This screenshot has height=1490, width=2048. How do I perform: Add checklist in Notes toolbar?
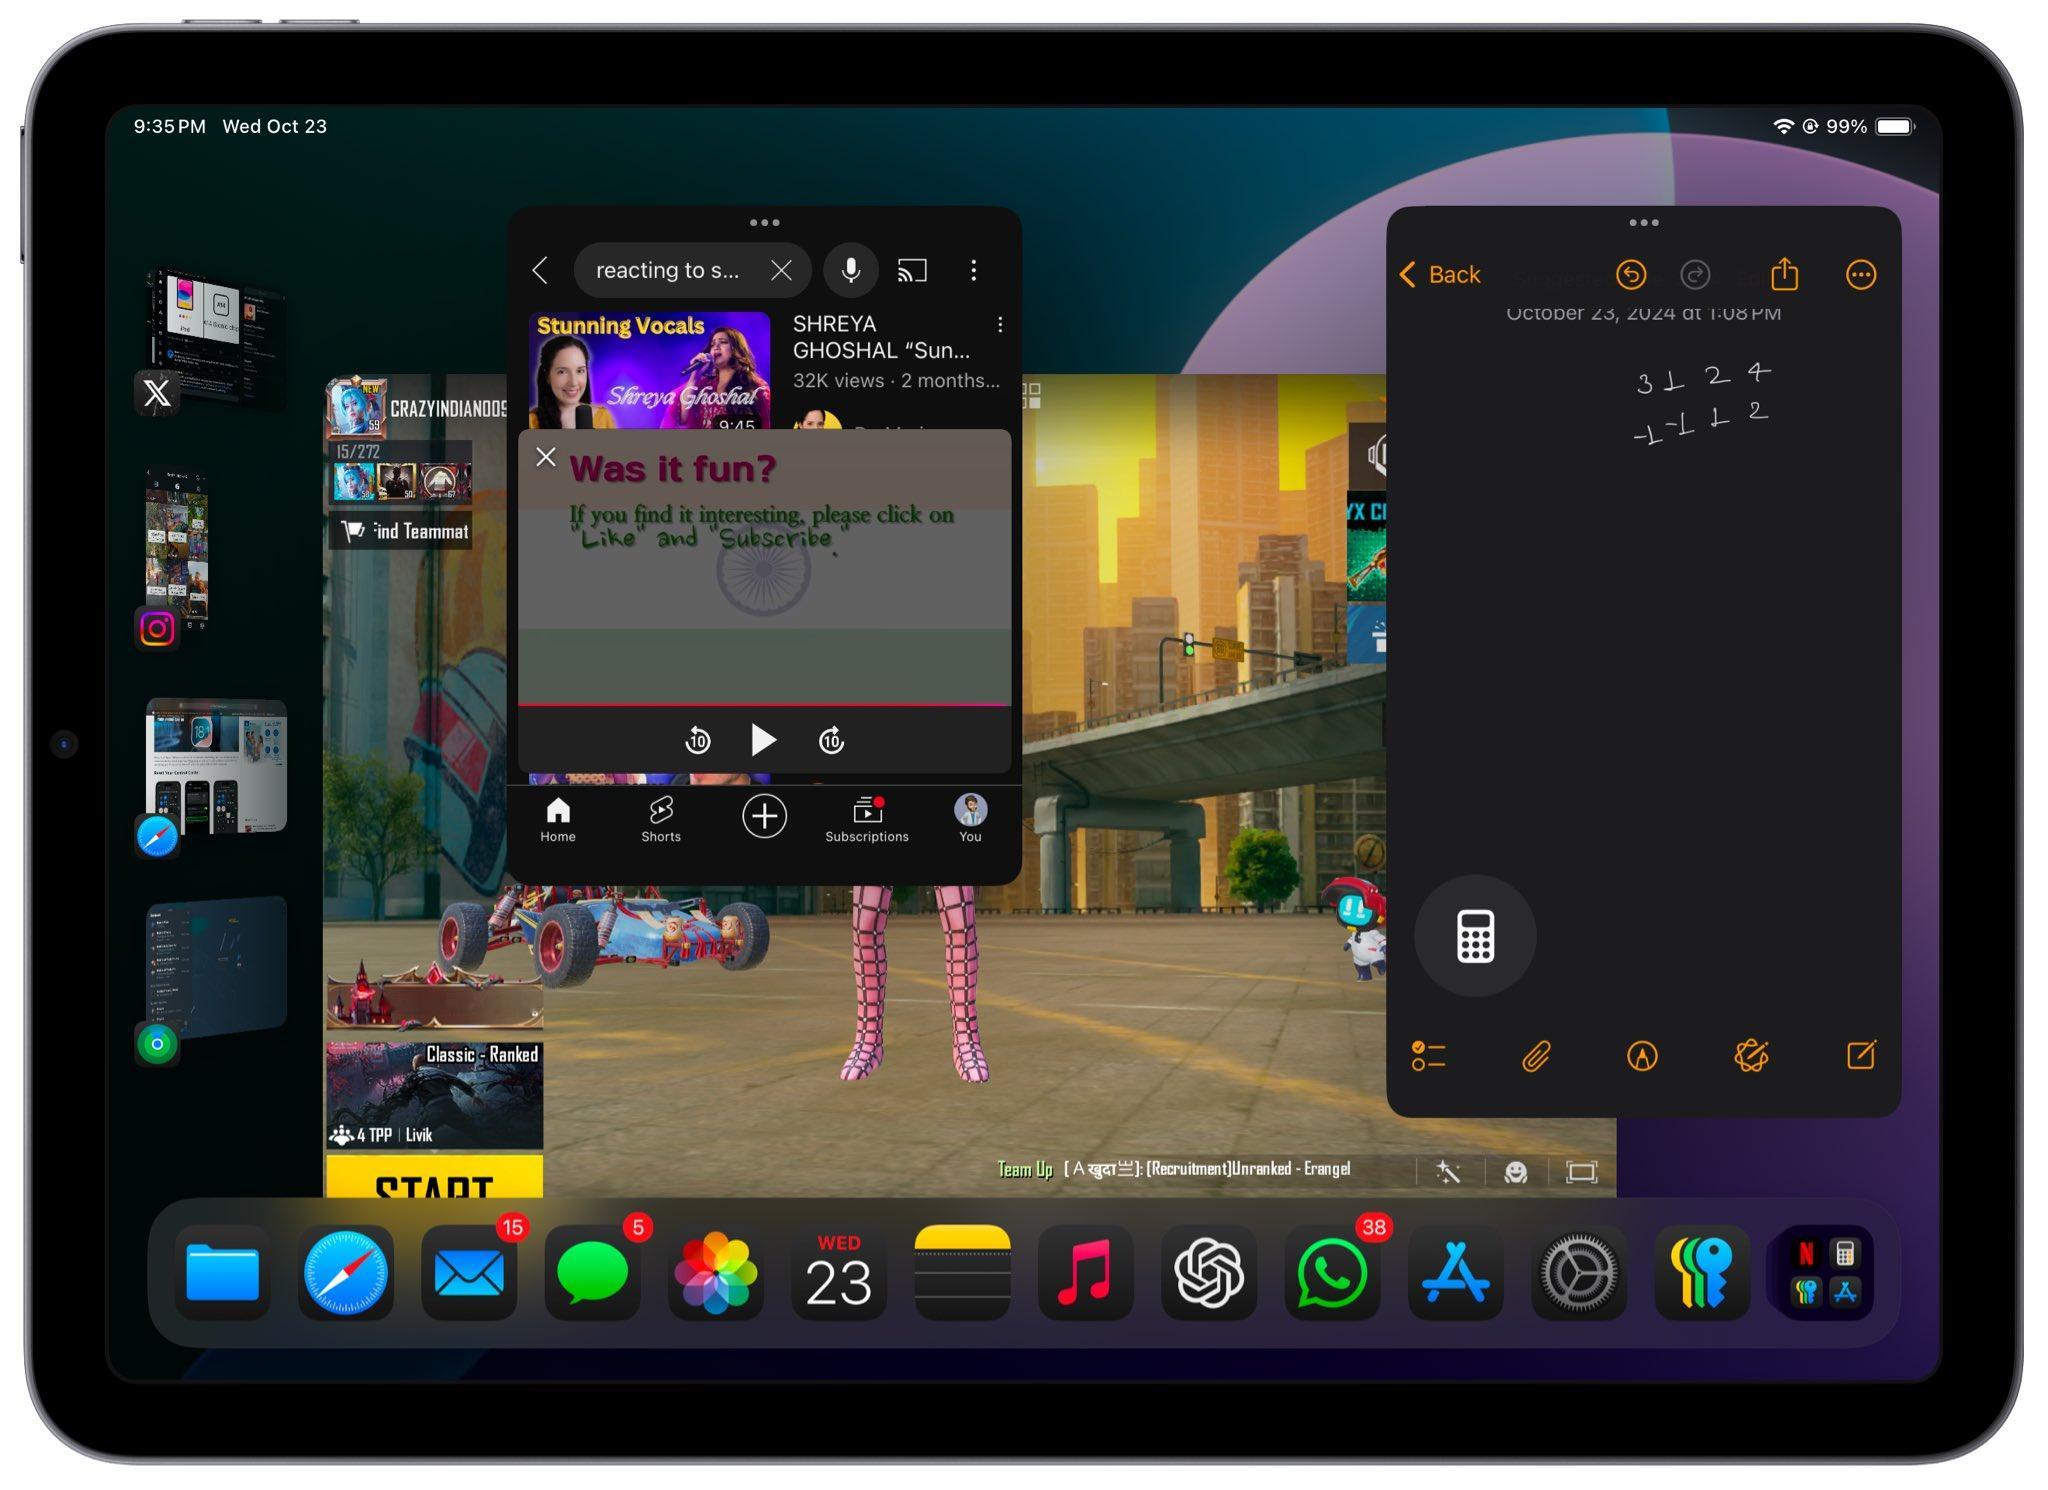(1428, 1056)
